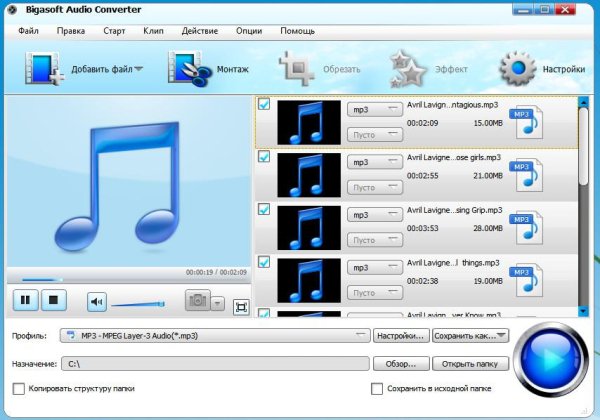
Task: Expand the Сохранить как dropdown button
Action: pyautogui.click(x=471, y=336)
